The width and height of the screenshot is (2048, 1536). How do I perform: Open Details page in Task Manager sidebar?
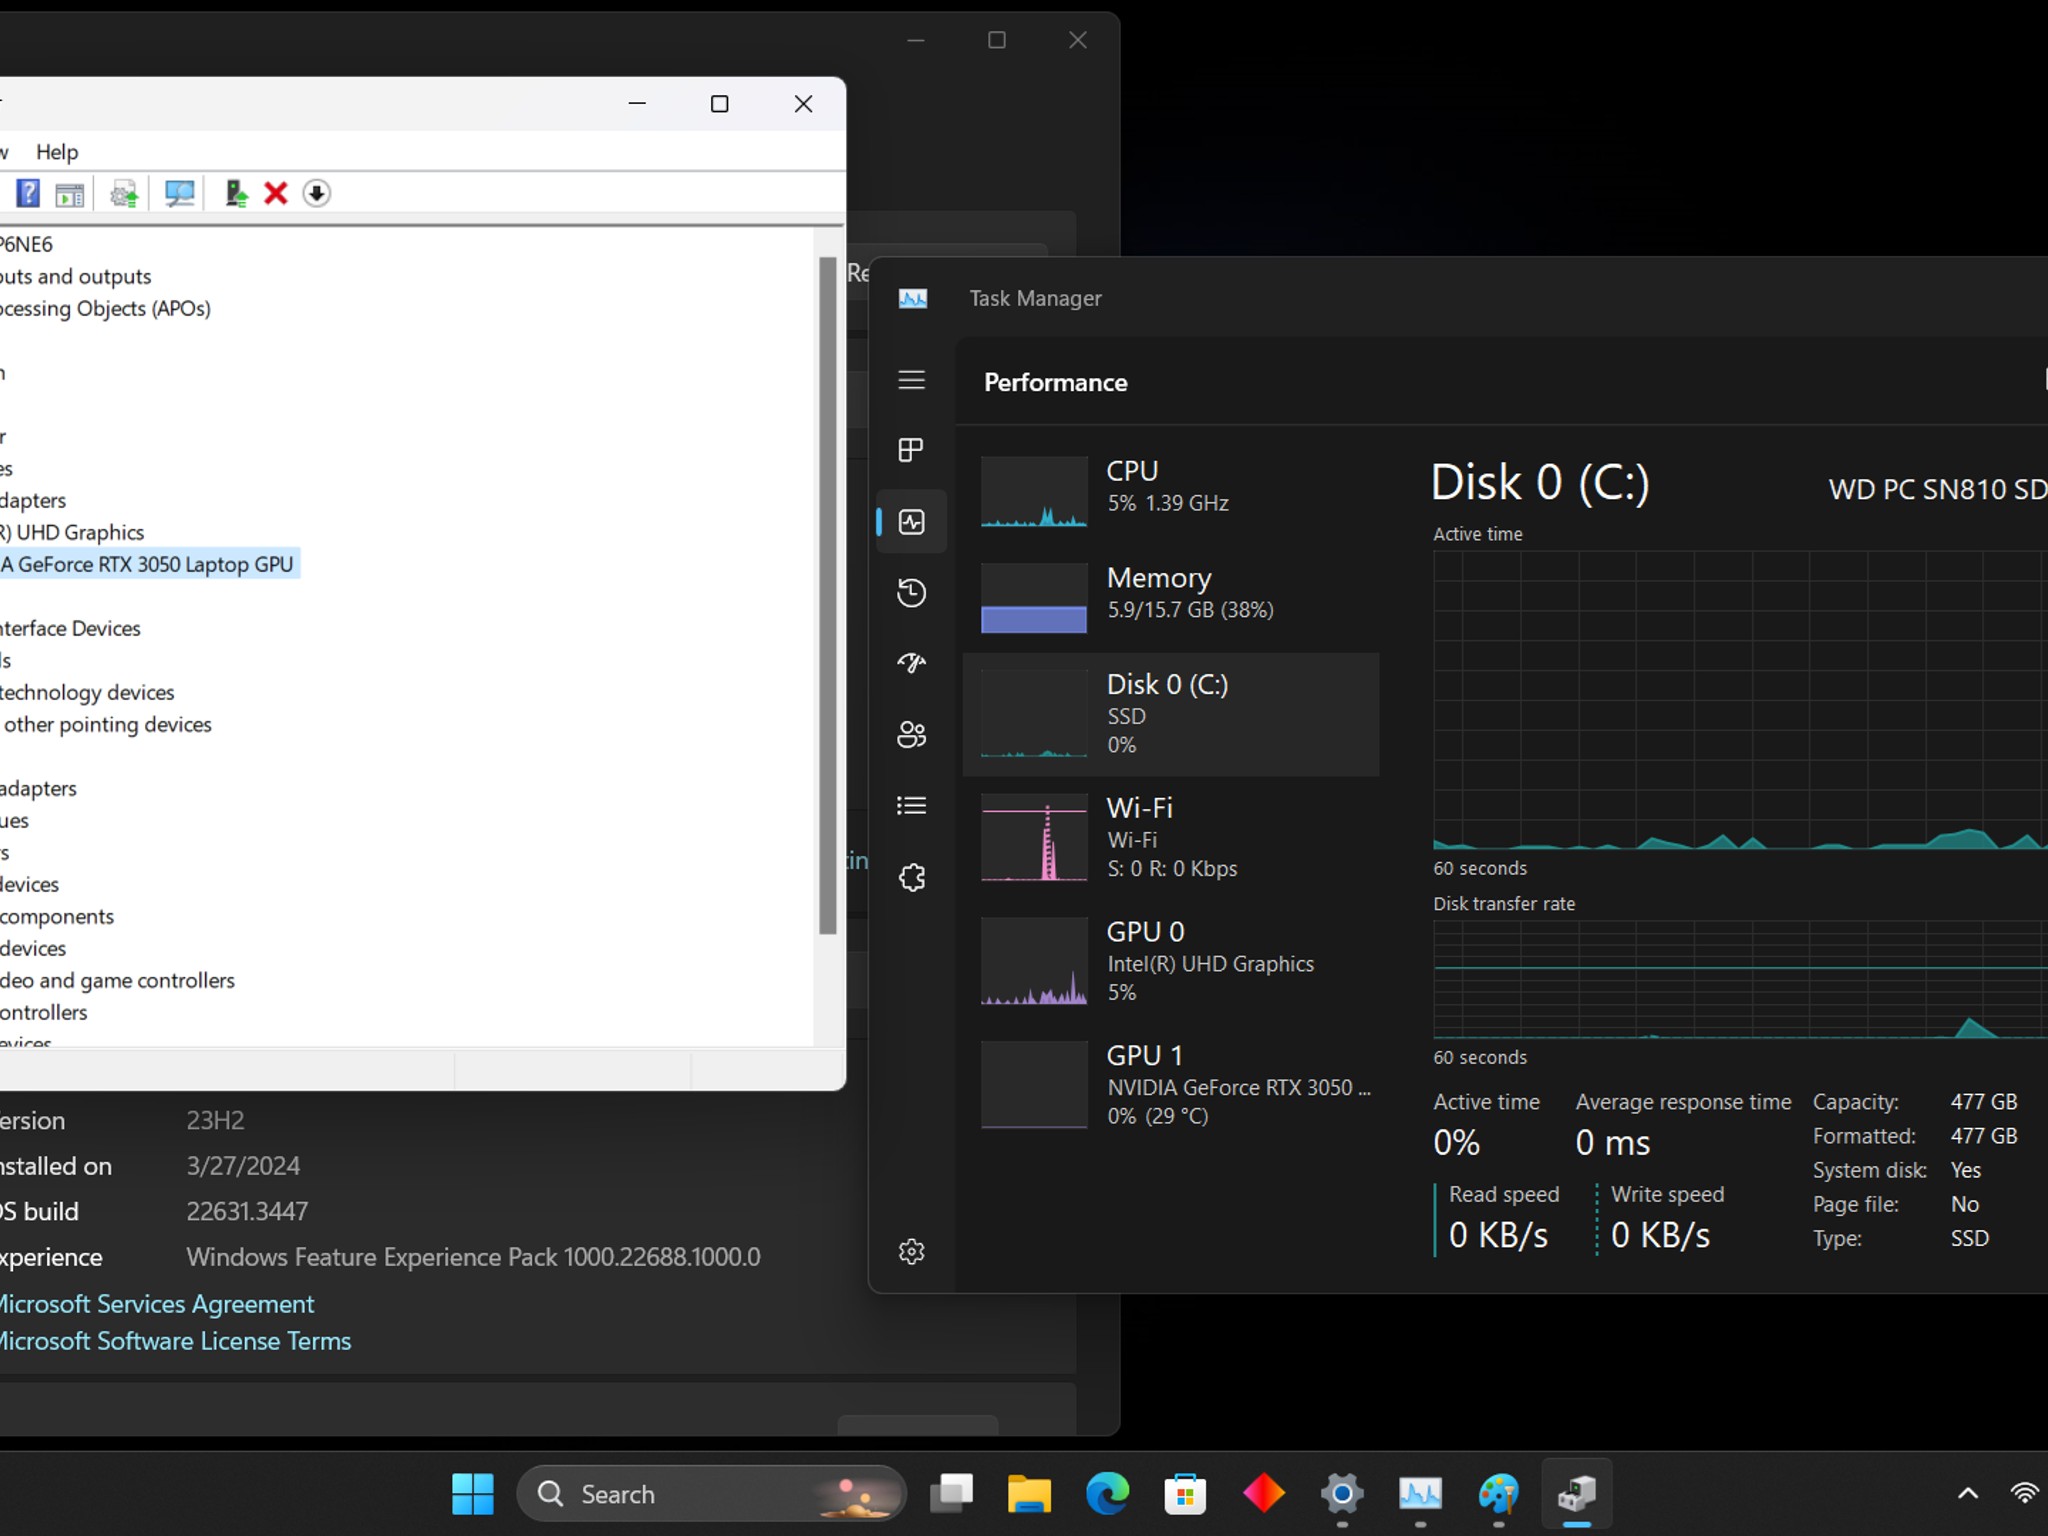[911, 806]
